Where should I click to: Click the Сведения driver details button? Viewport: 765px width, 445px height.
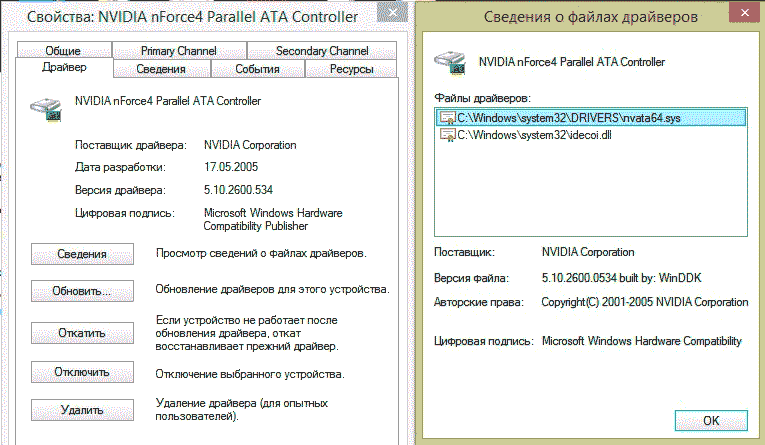click(x=82, y=254)
